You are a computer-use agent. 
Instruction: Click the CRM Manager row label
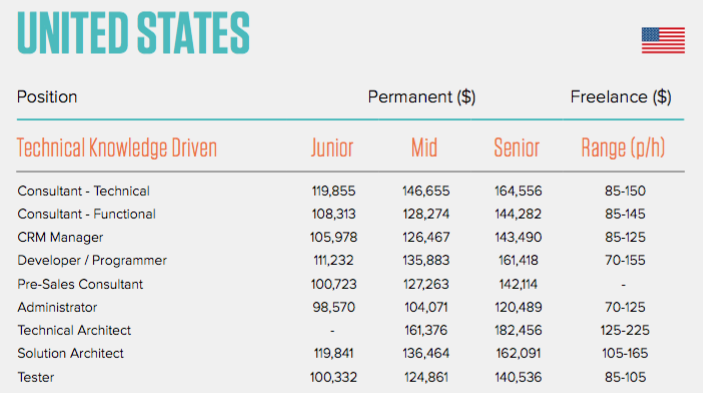(61, 238)
